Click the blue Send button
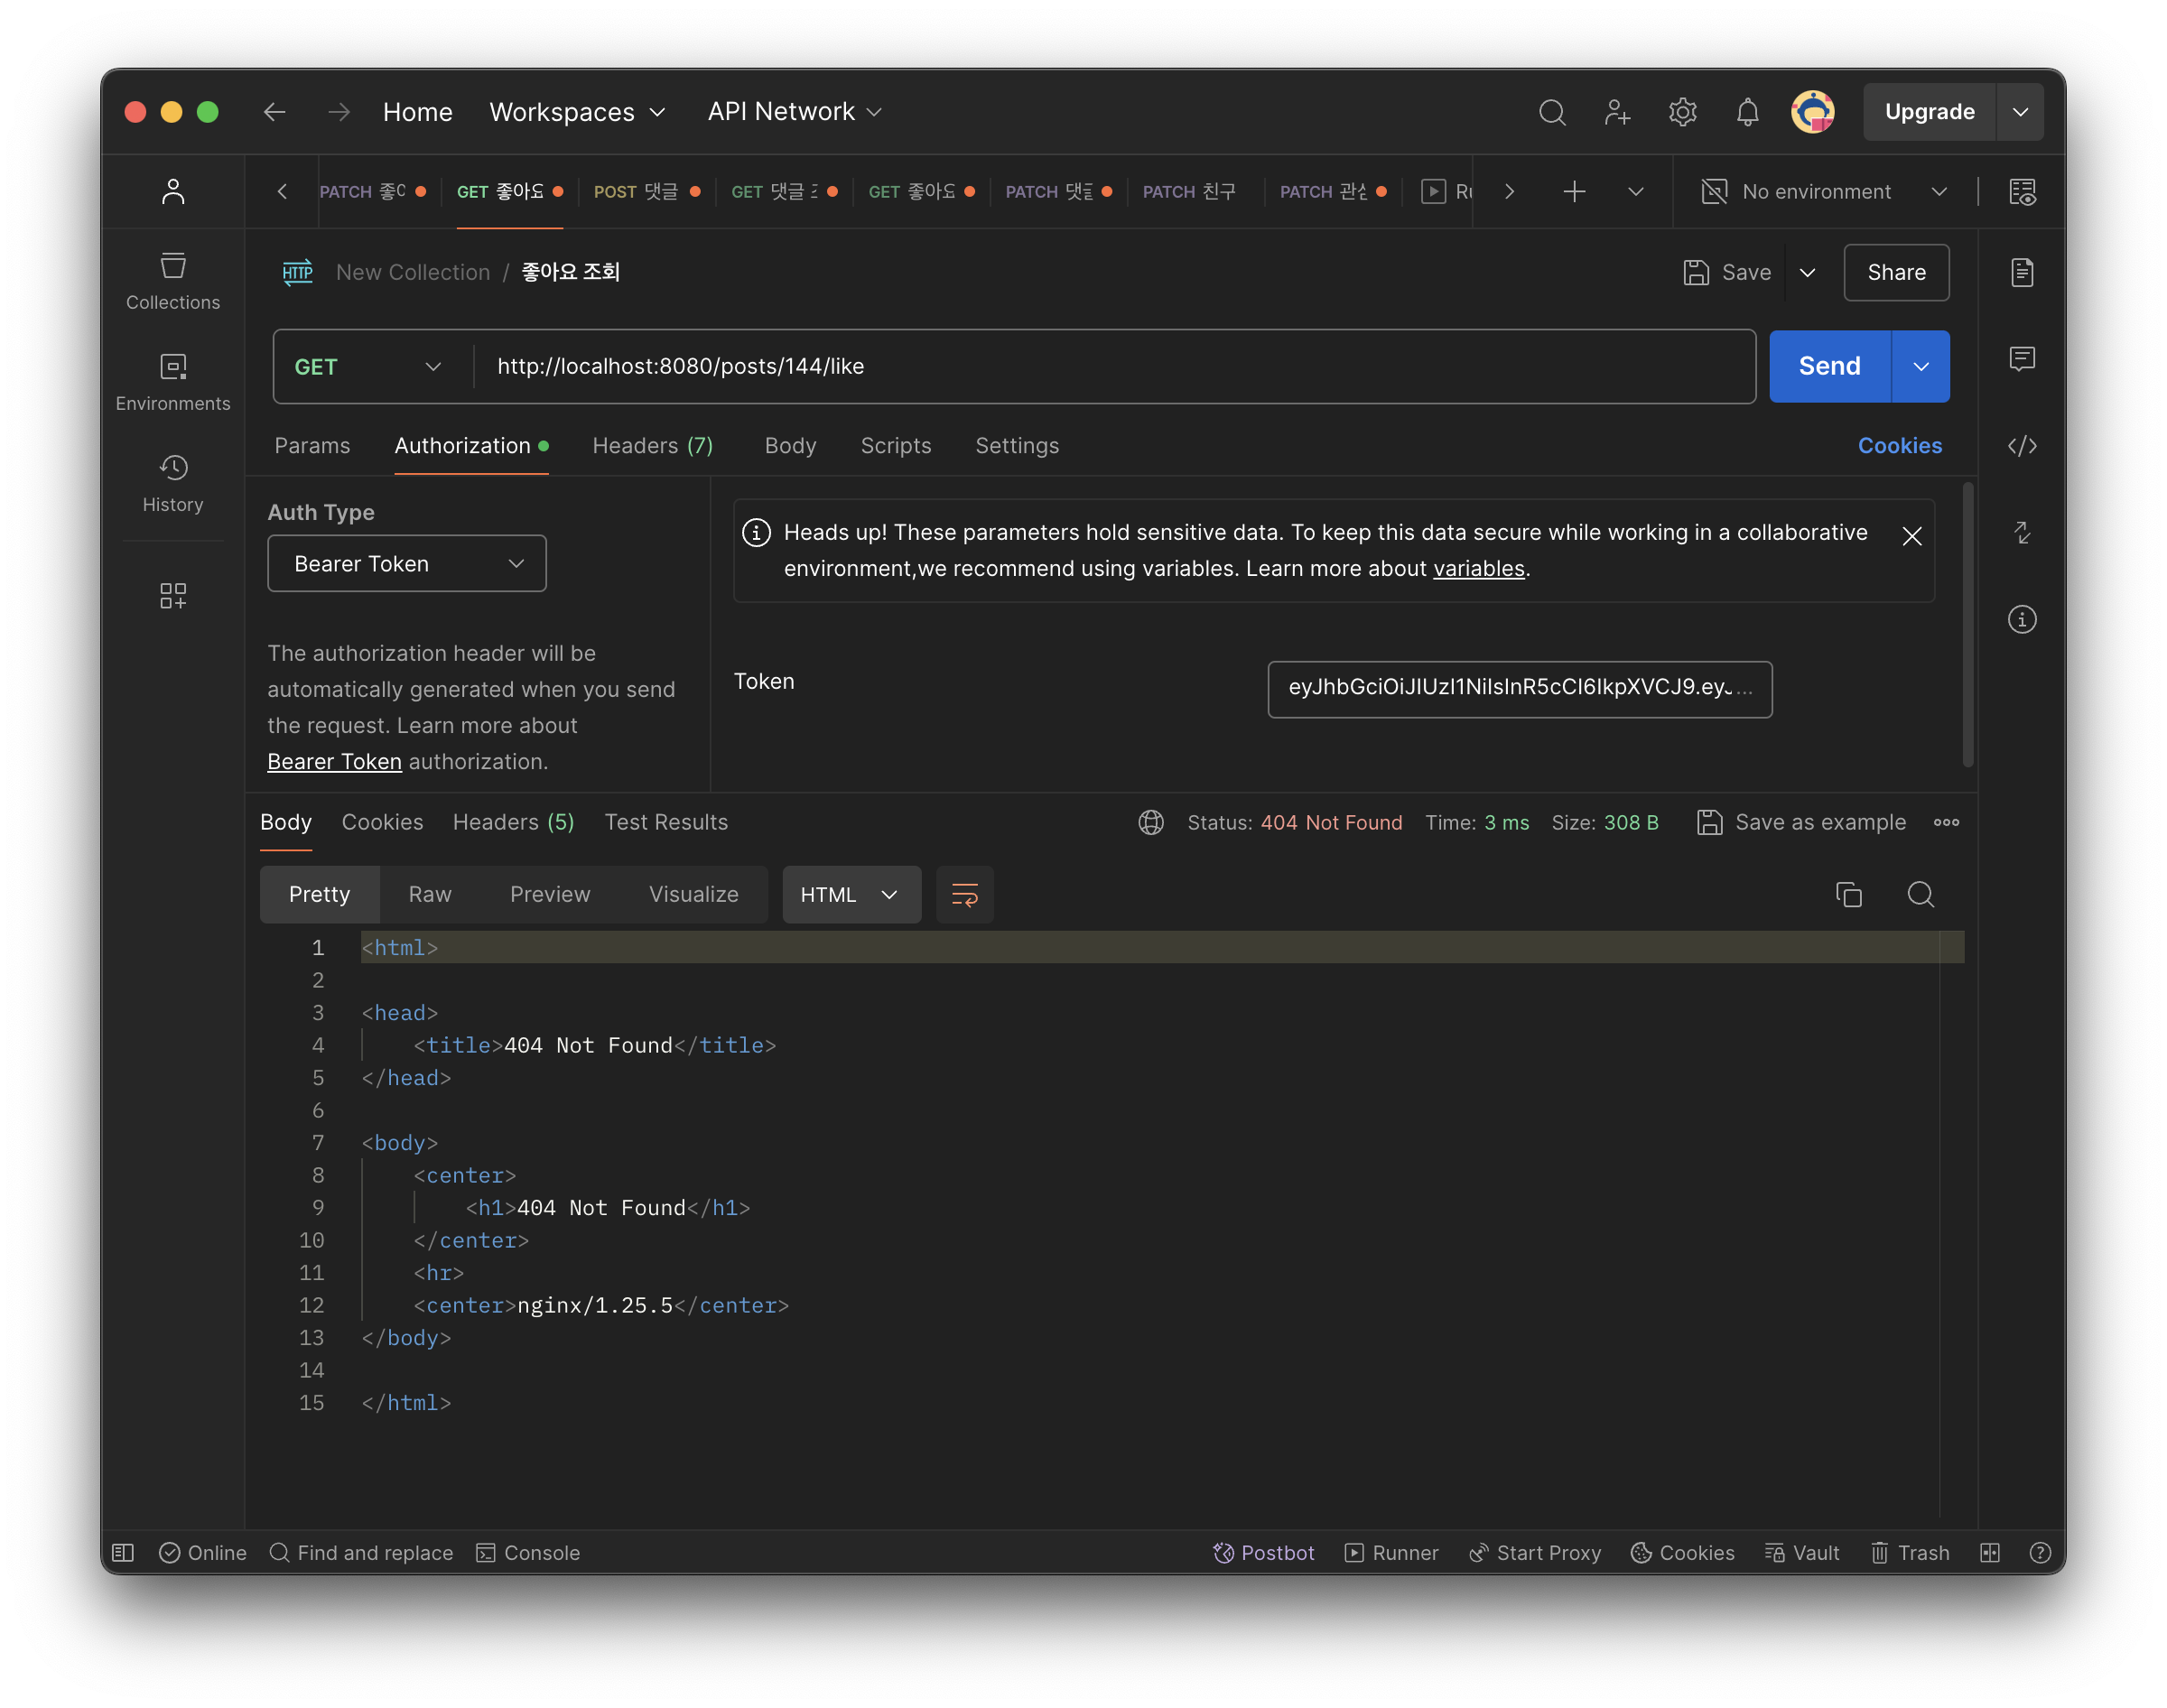Viewport: 2167px width, 1708px height. [x=1829, y=367]
